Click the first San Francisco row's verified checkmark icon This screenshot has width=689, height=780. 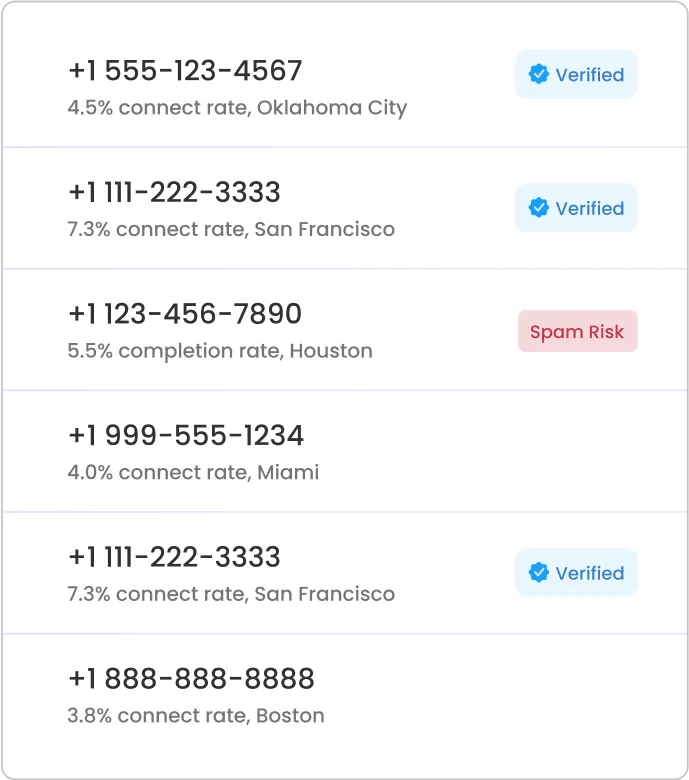click(538, 207)
